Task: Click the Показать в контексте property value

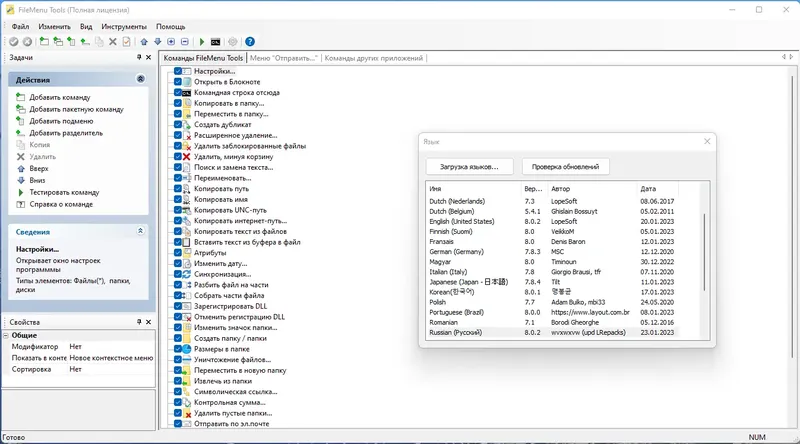Action: (x=111, y=358)
